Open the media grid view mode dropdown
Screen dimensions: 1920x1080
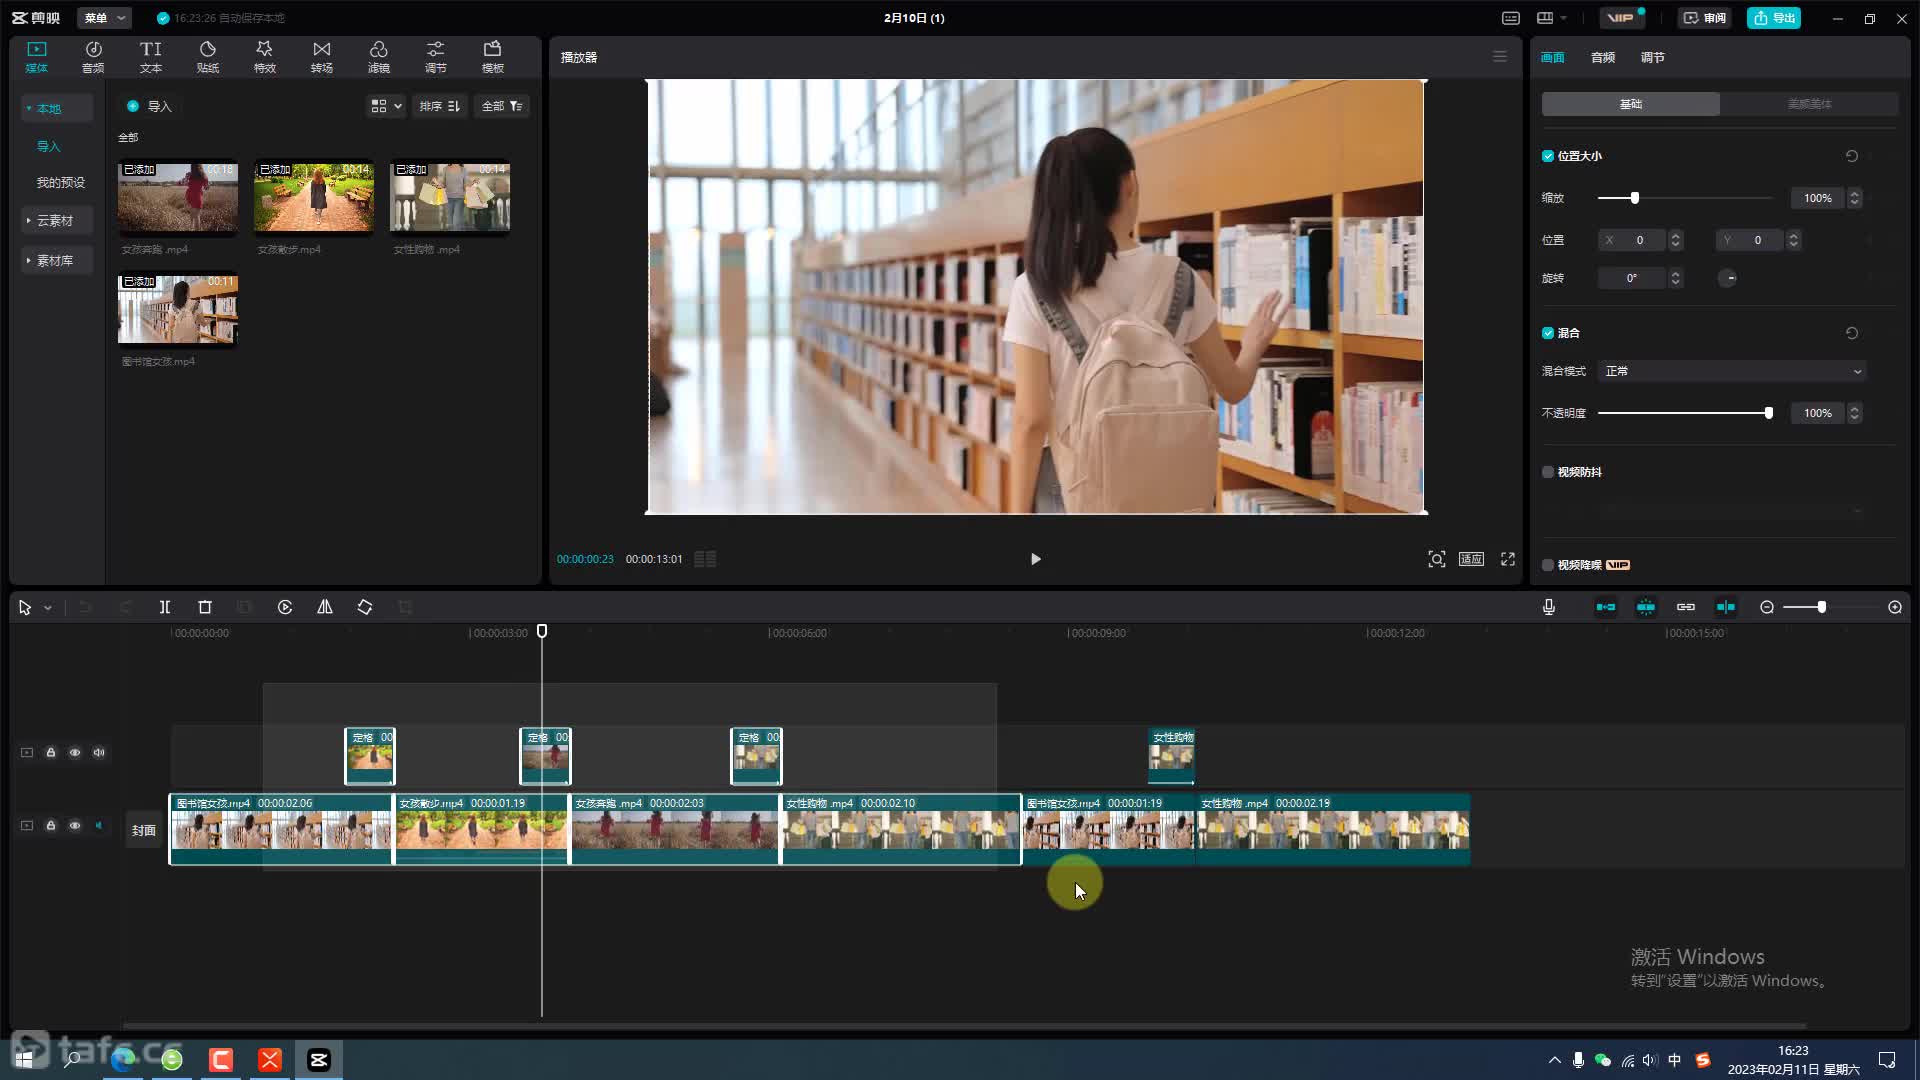pyautogui.click(x=386, y=106)
